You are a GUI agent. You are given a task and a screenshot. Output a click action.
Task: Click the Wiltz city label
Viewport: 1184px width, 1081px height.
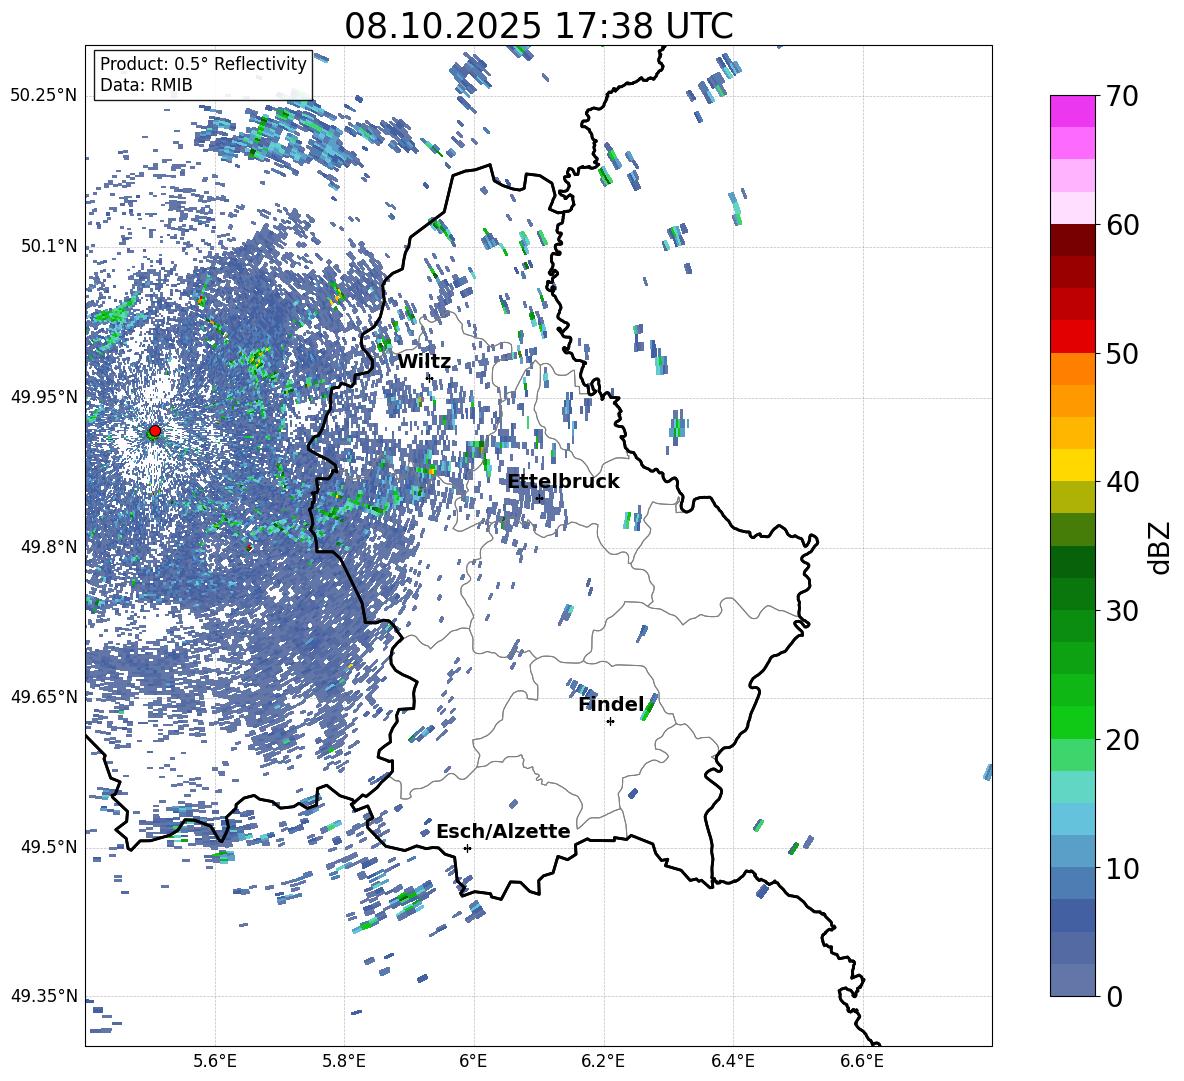[x=424, y=362]
